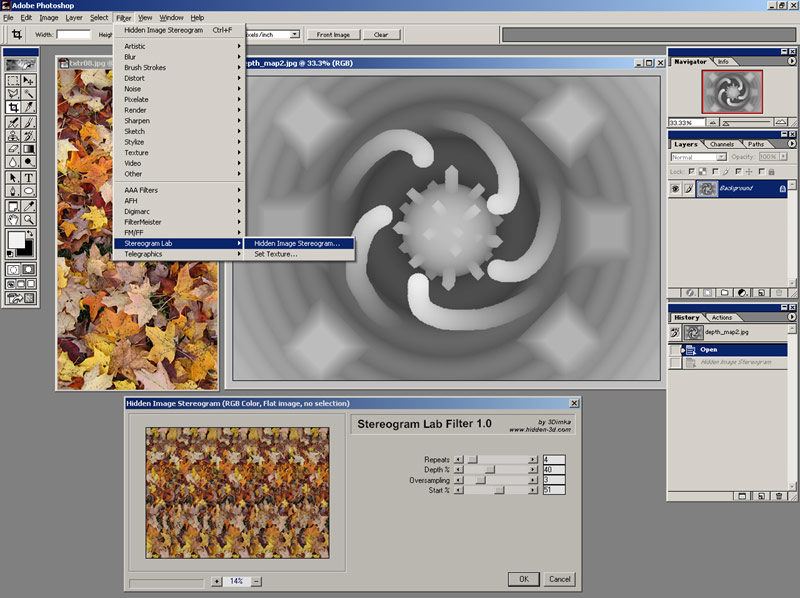Click the Navigator zoom slider
The image size is (800, 598).
[747, 122]
